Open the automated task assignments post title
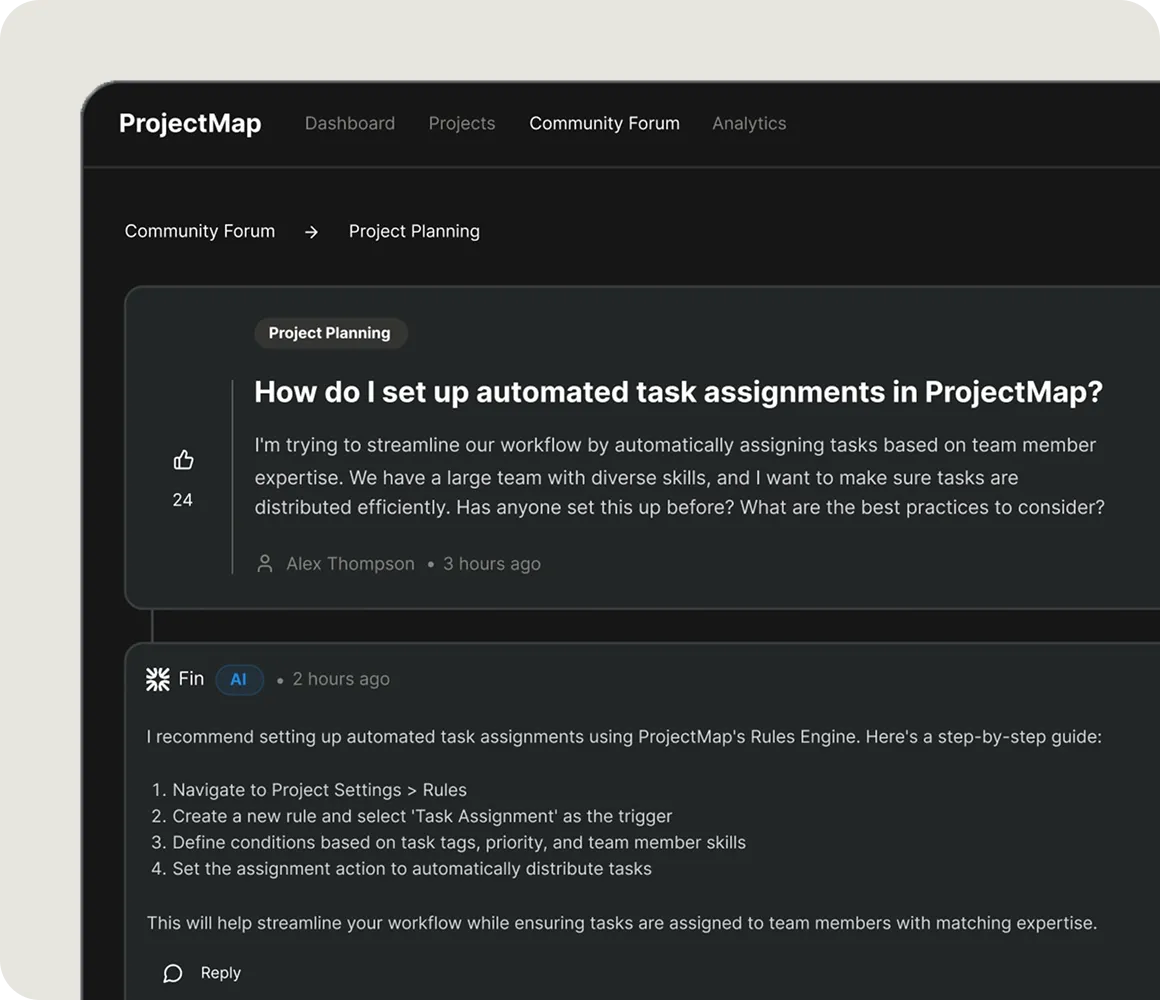This screenshot has height=1000, width=1160. 678,391
